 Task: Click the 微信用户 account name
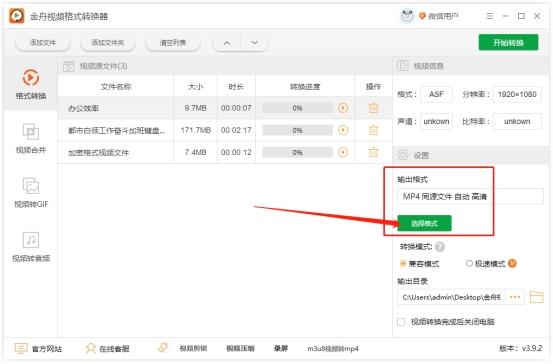tap(443, 16)
